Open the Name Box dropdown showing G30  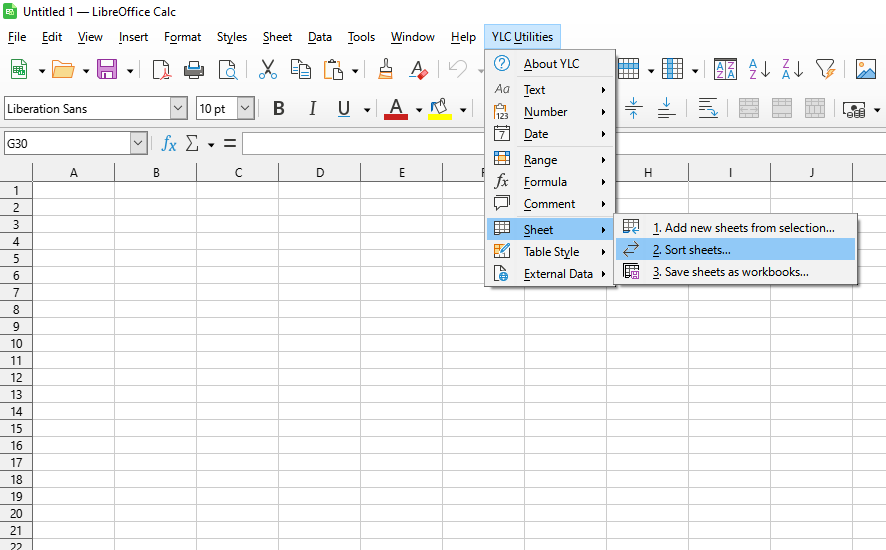coord(138,144)
